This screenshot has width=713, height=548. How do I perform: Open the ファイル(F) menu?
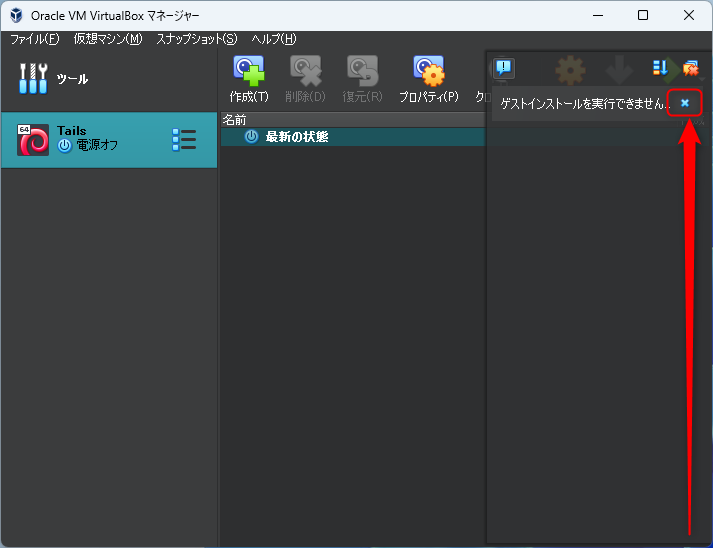[35, 39]
